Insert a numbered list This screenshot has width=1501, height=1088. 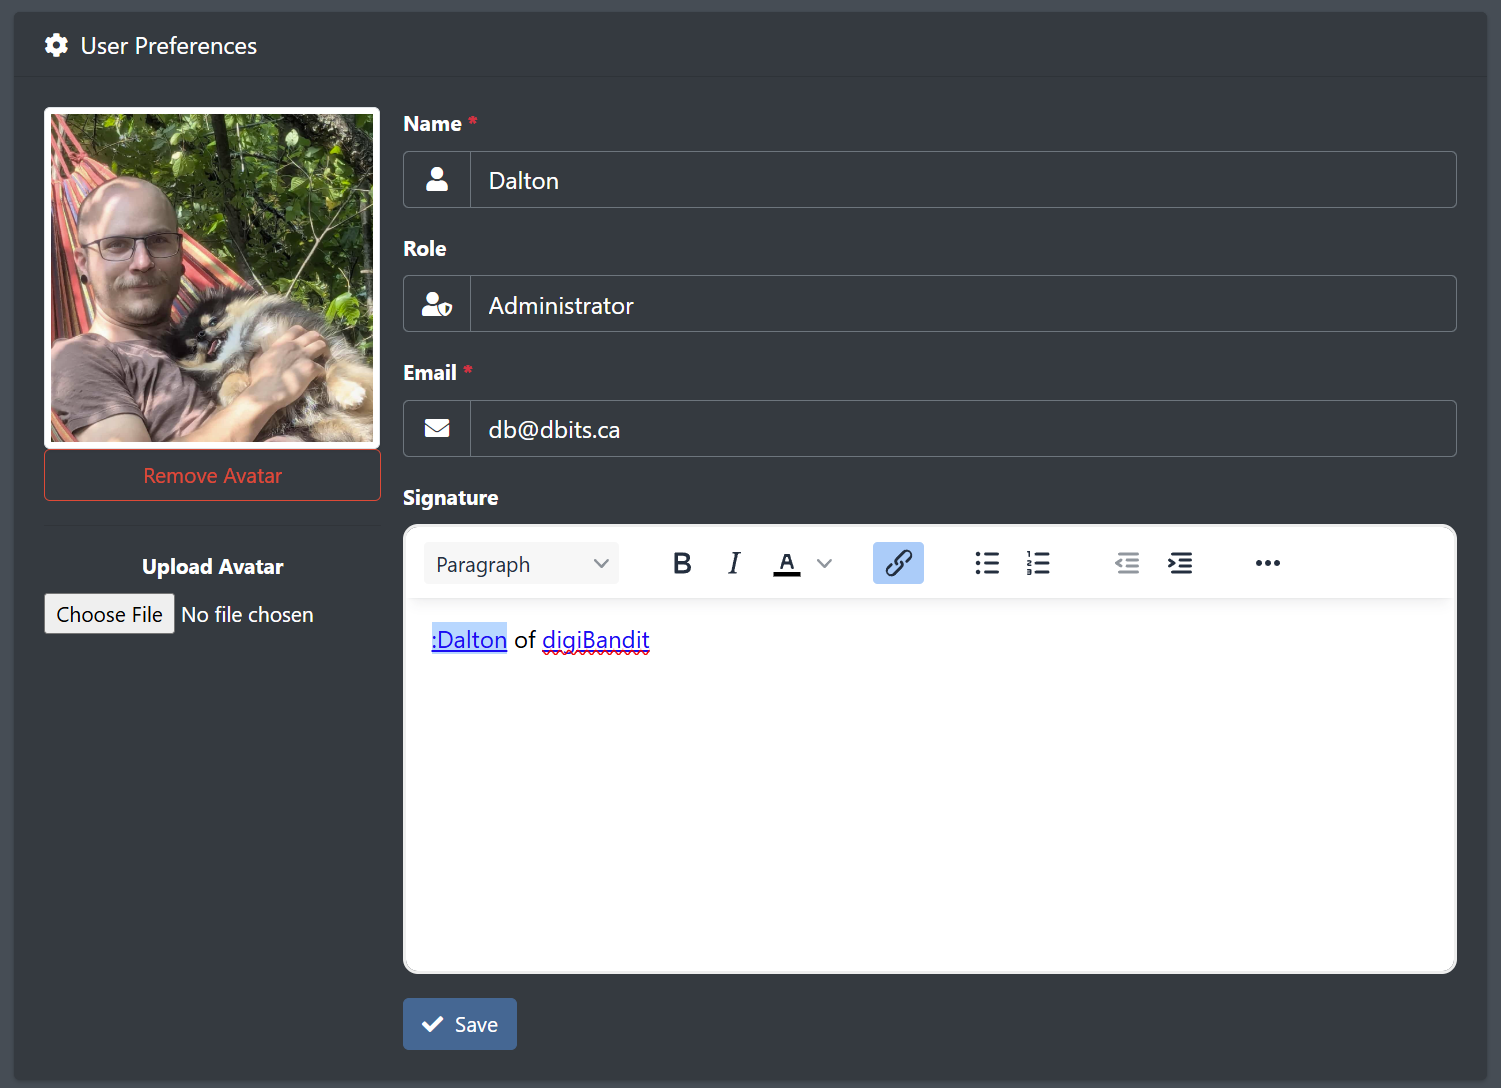(x=1038, y=564)
